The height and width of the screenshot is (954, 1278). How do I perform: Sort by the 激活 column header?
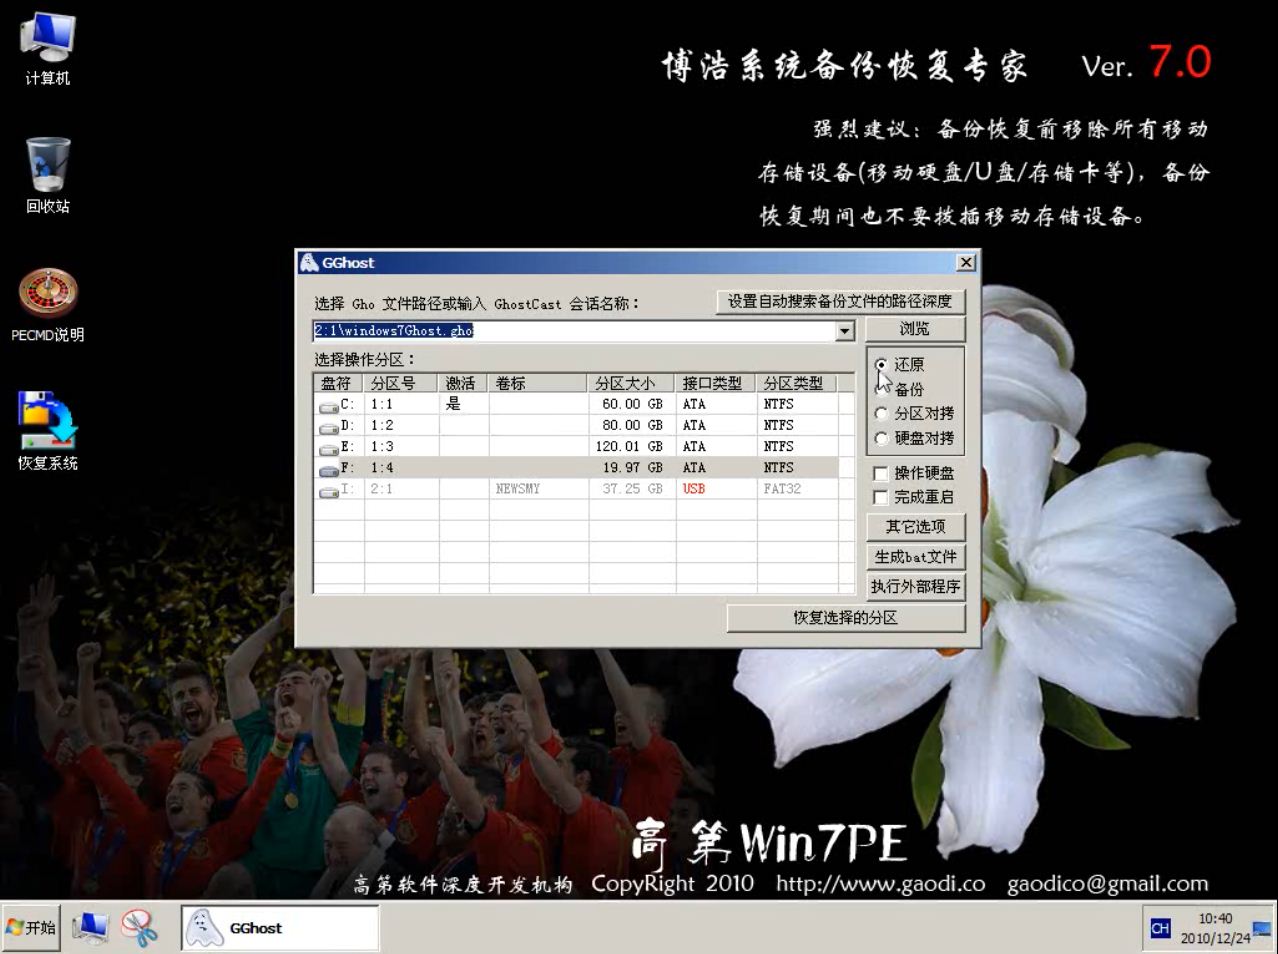(x=464, y=383)
